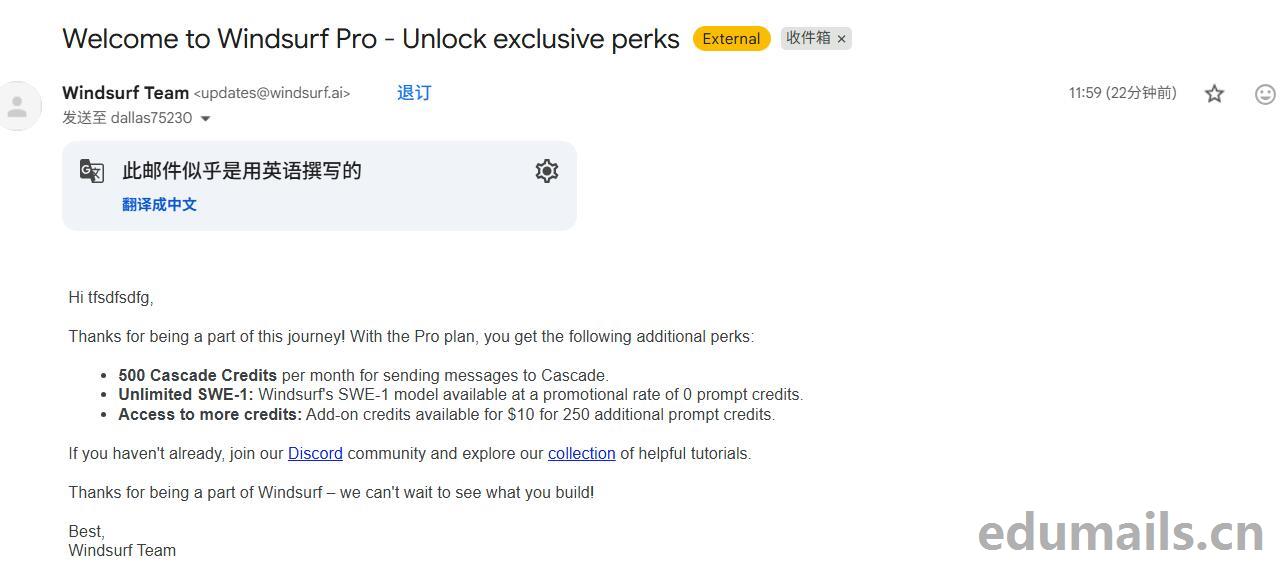Remove the 收件箱 label with X

pos(842,39)
